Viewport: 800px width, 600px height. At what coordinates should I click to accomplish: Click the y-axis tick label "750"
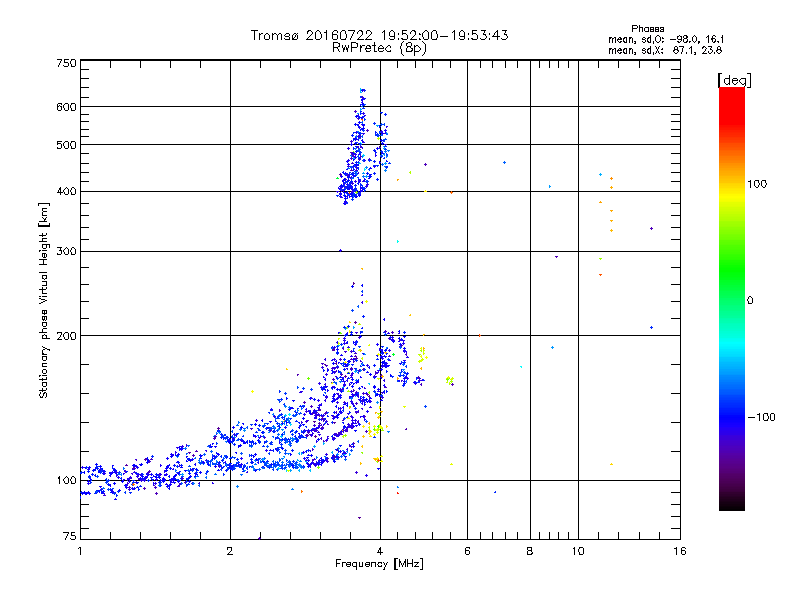tap(67, 63)
